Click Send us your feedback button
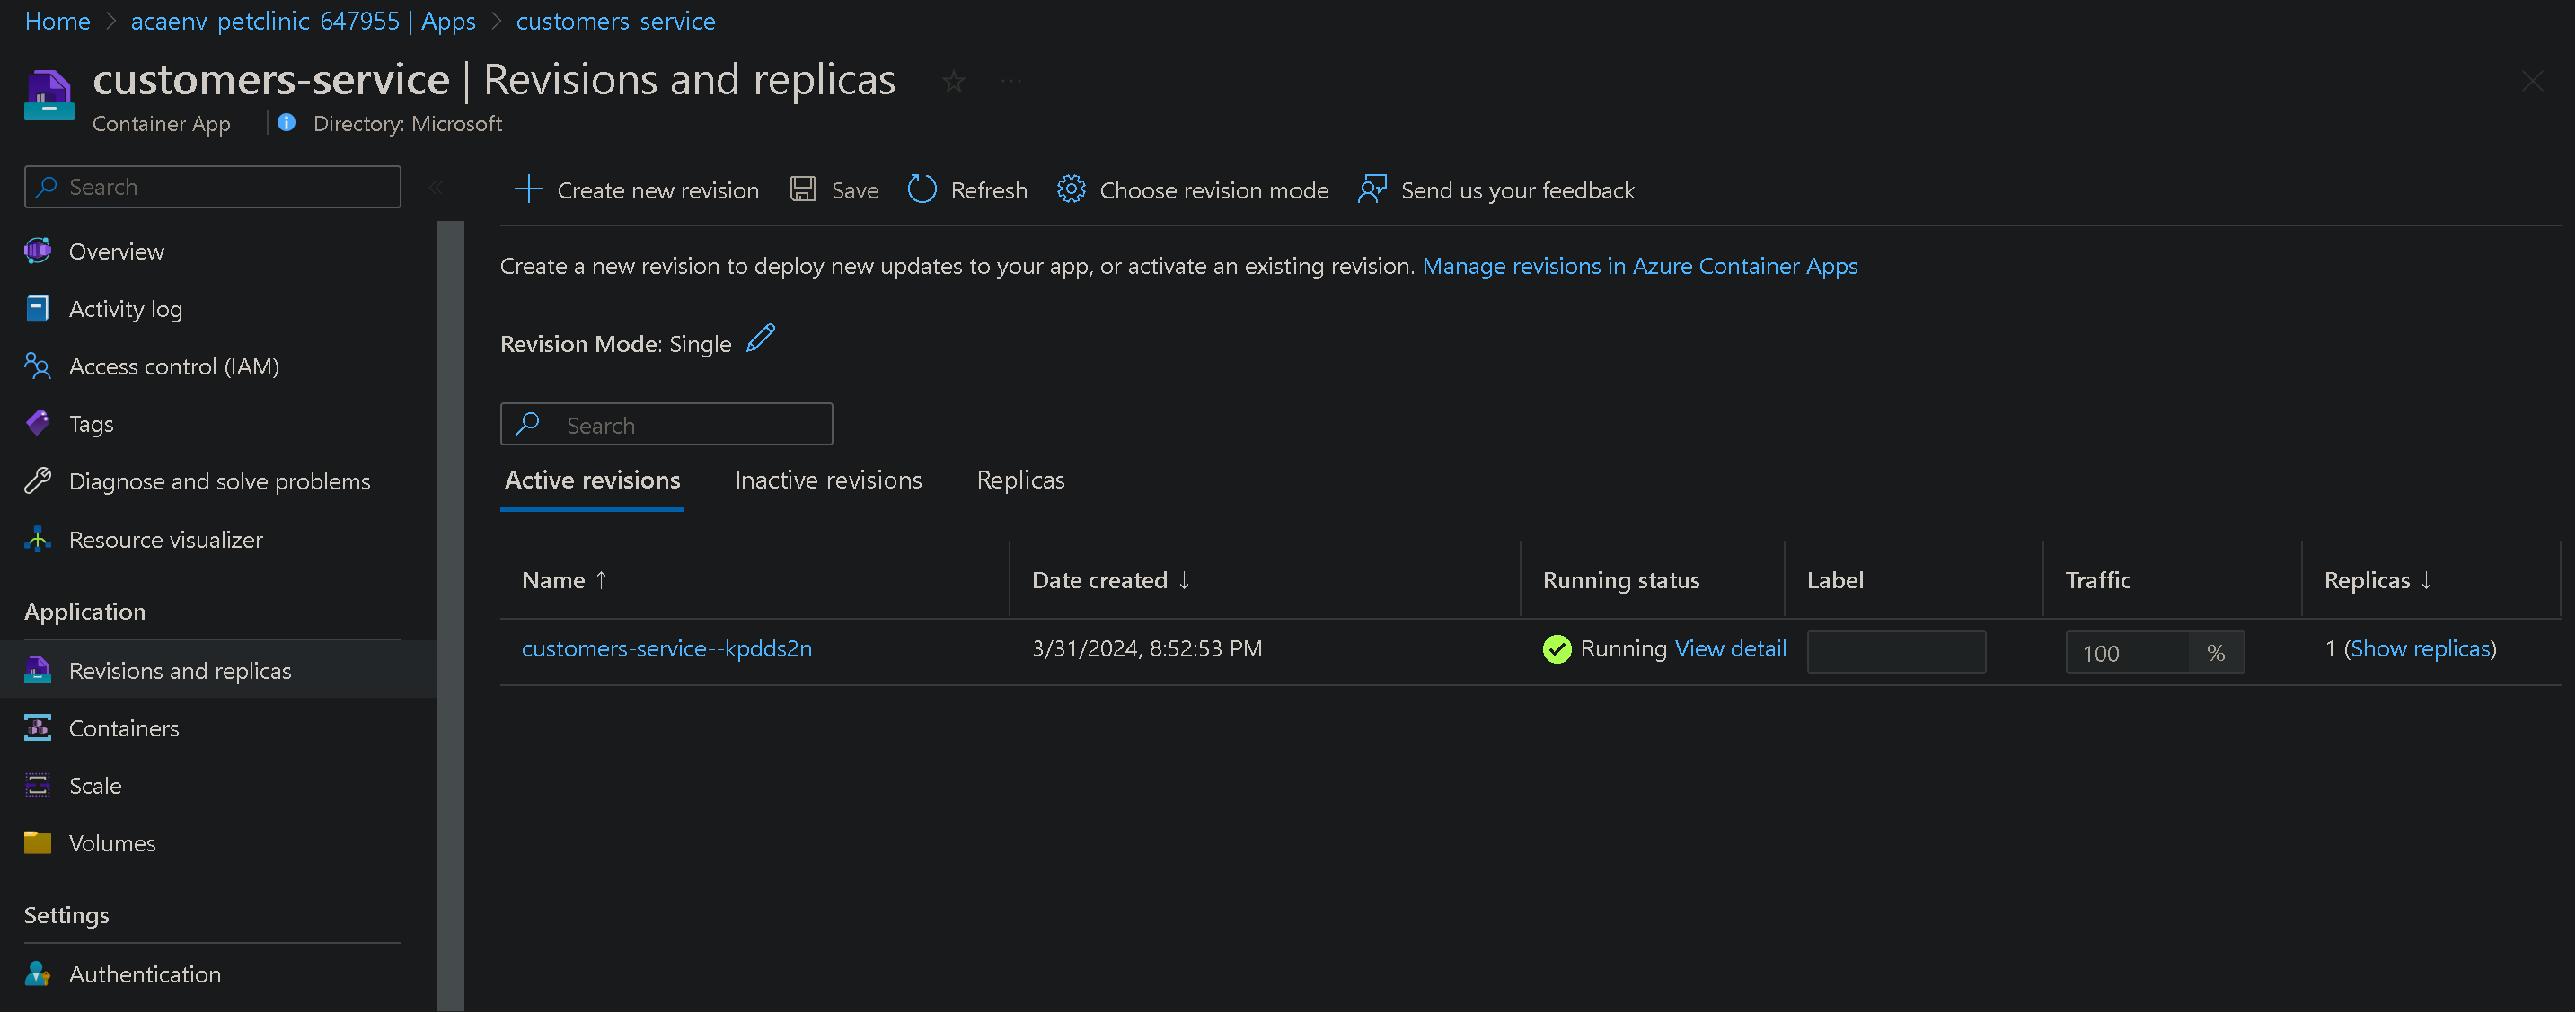Screen dimensions: 2576x1013 click(x=1496, y=189)
